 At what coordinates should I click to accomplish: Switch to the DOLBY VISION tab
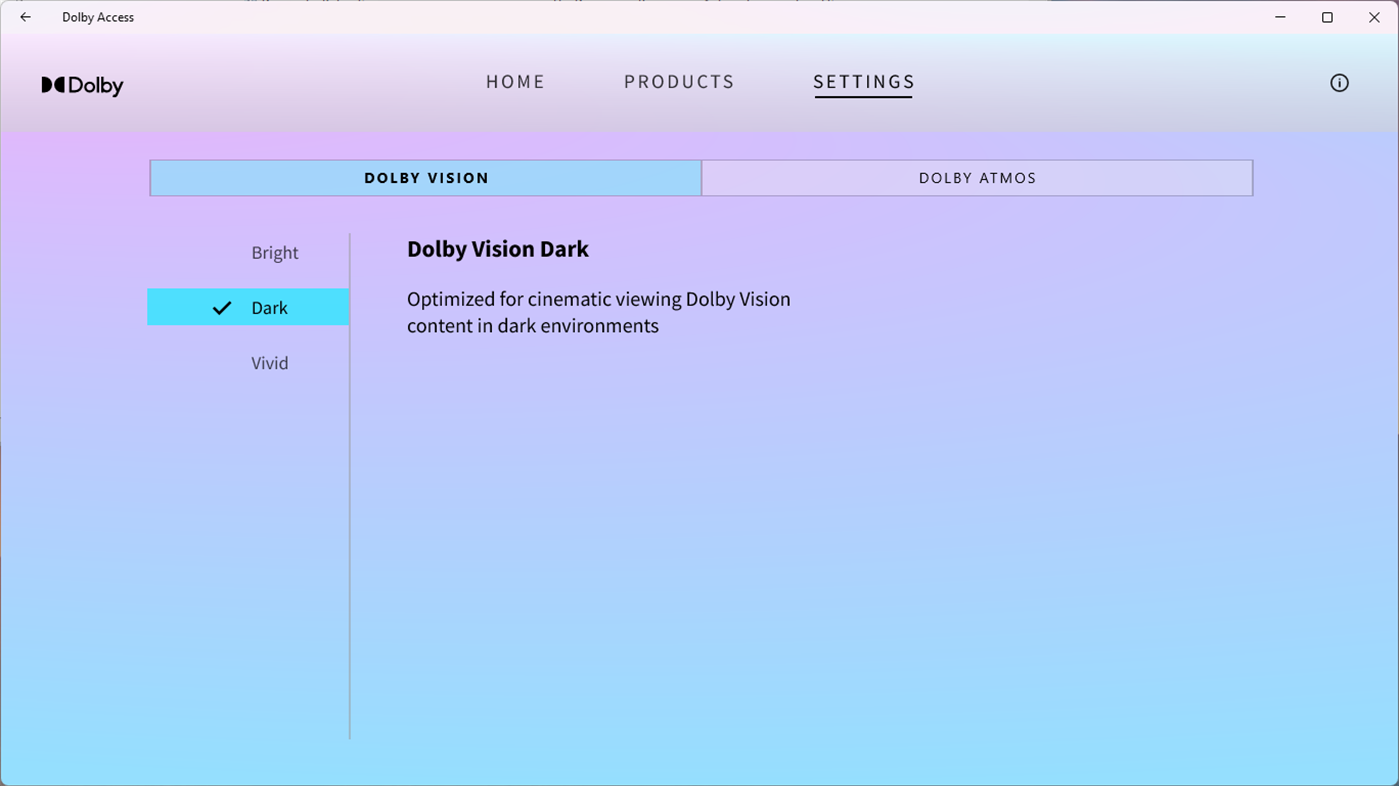click(426, 177)
